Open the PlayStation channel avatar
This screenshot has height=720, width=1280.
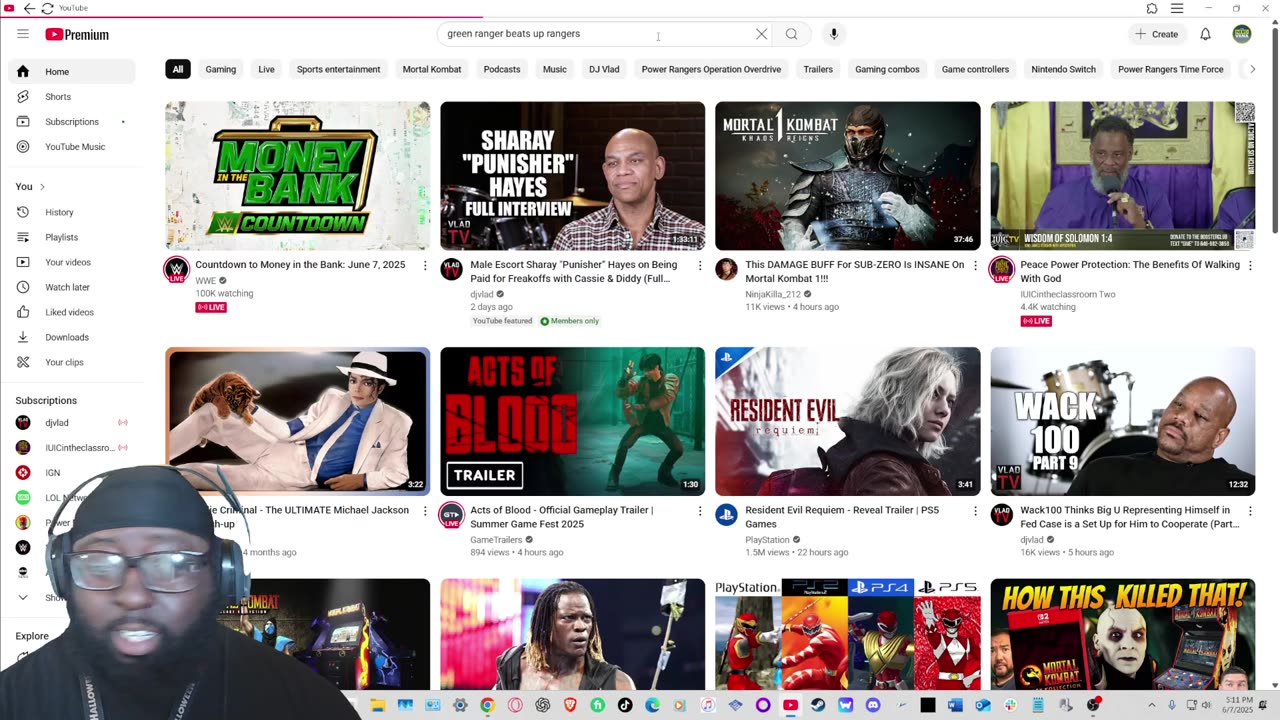pyautogui.click(x=727, y=514)
